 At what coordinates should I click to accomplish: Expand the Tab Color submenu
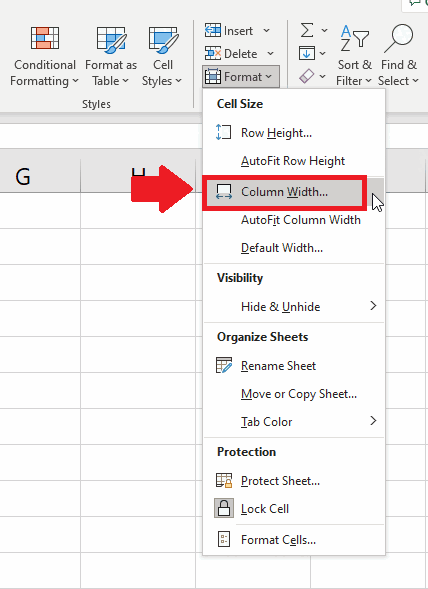pos(294,421)
